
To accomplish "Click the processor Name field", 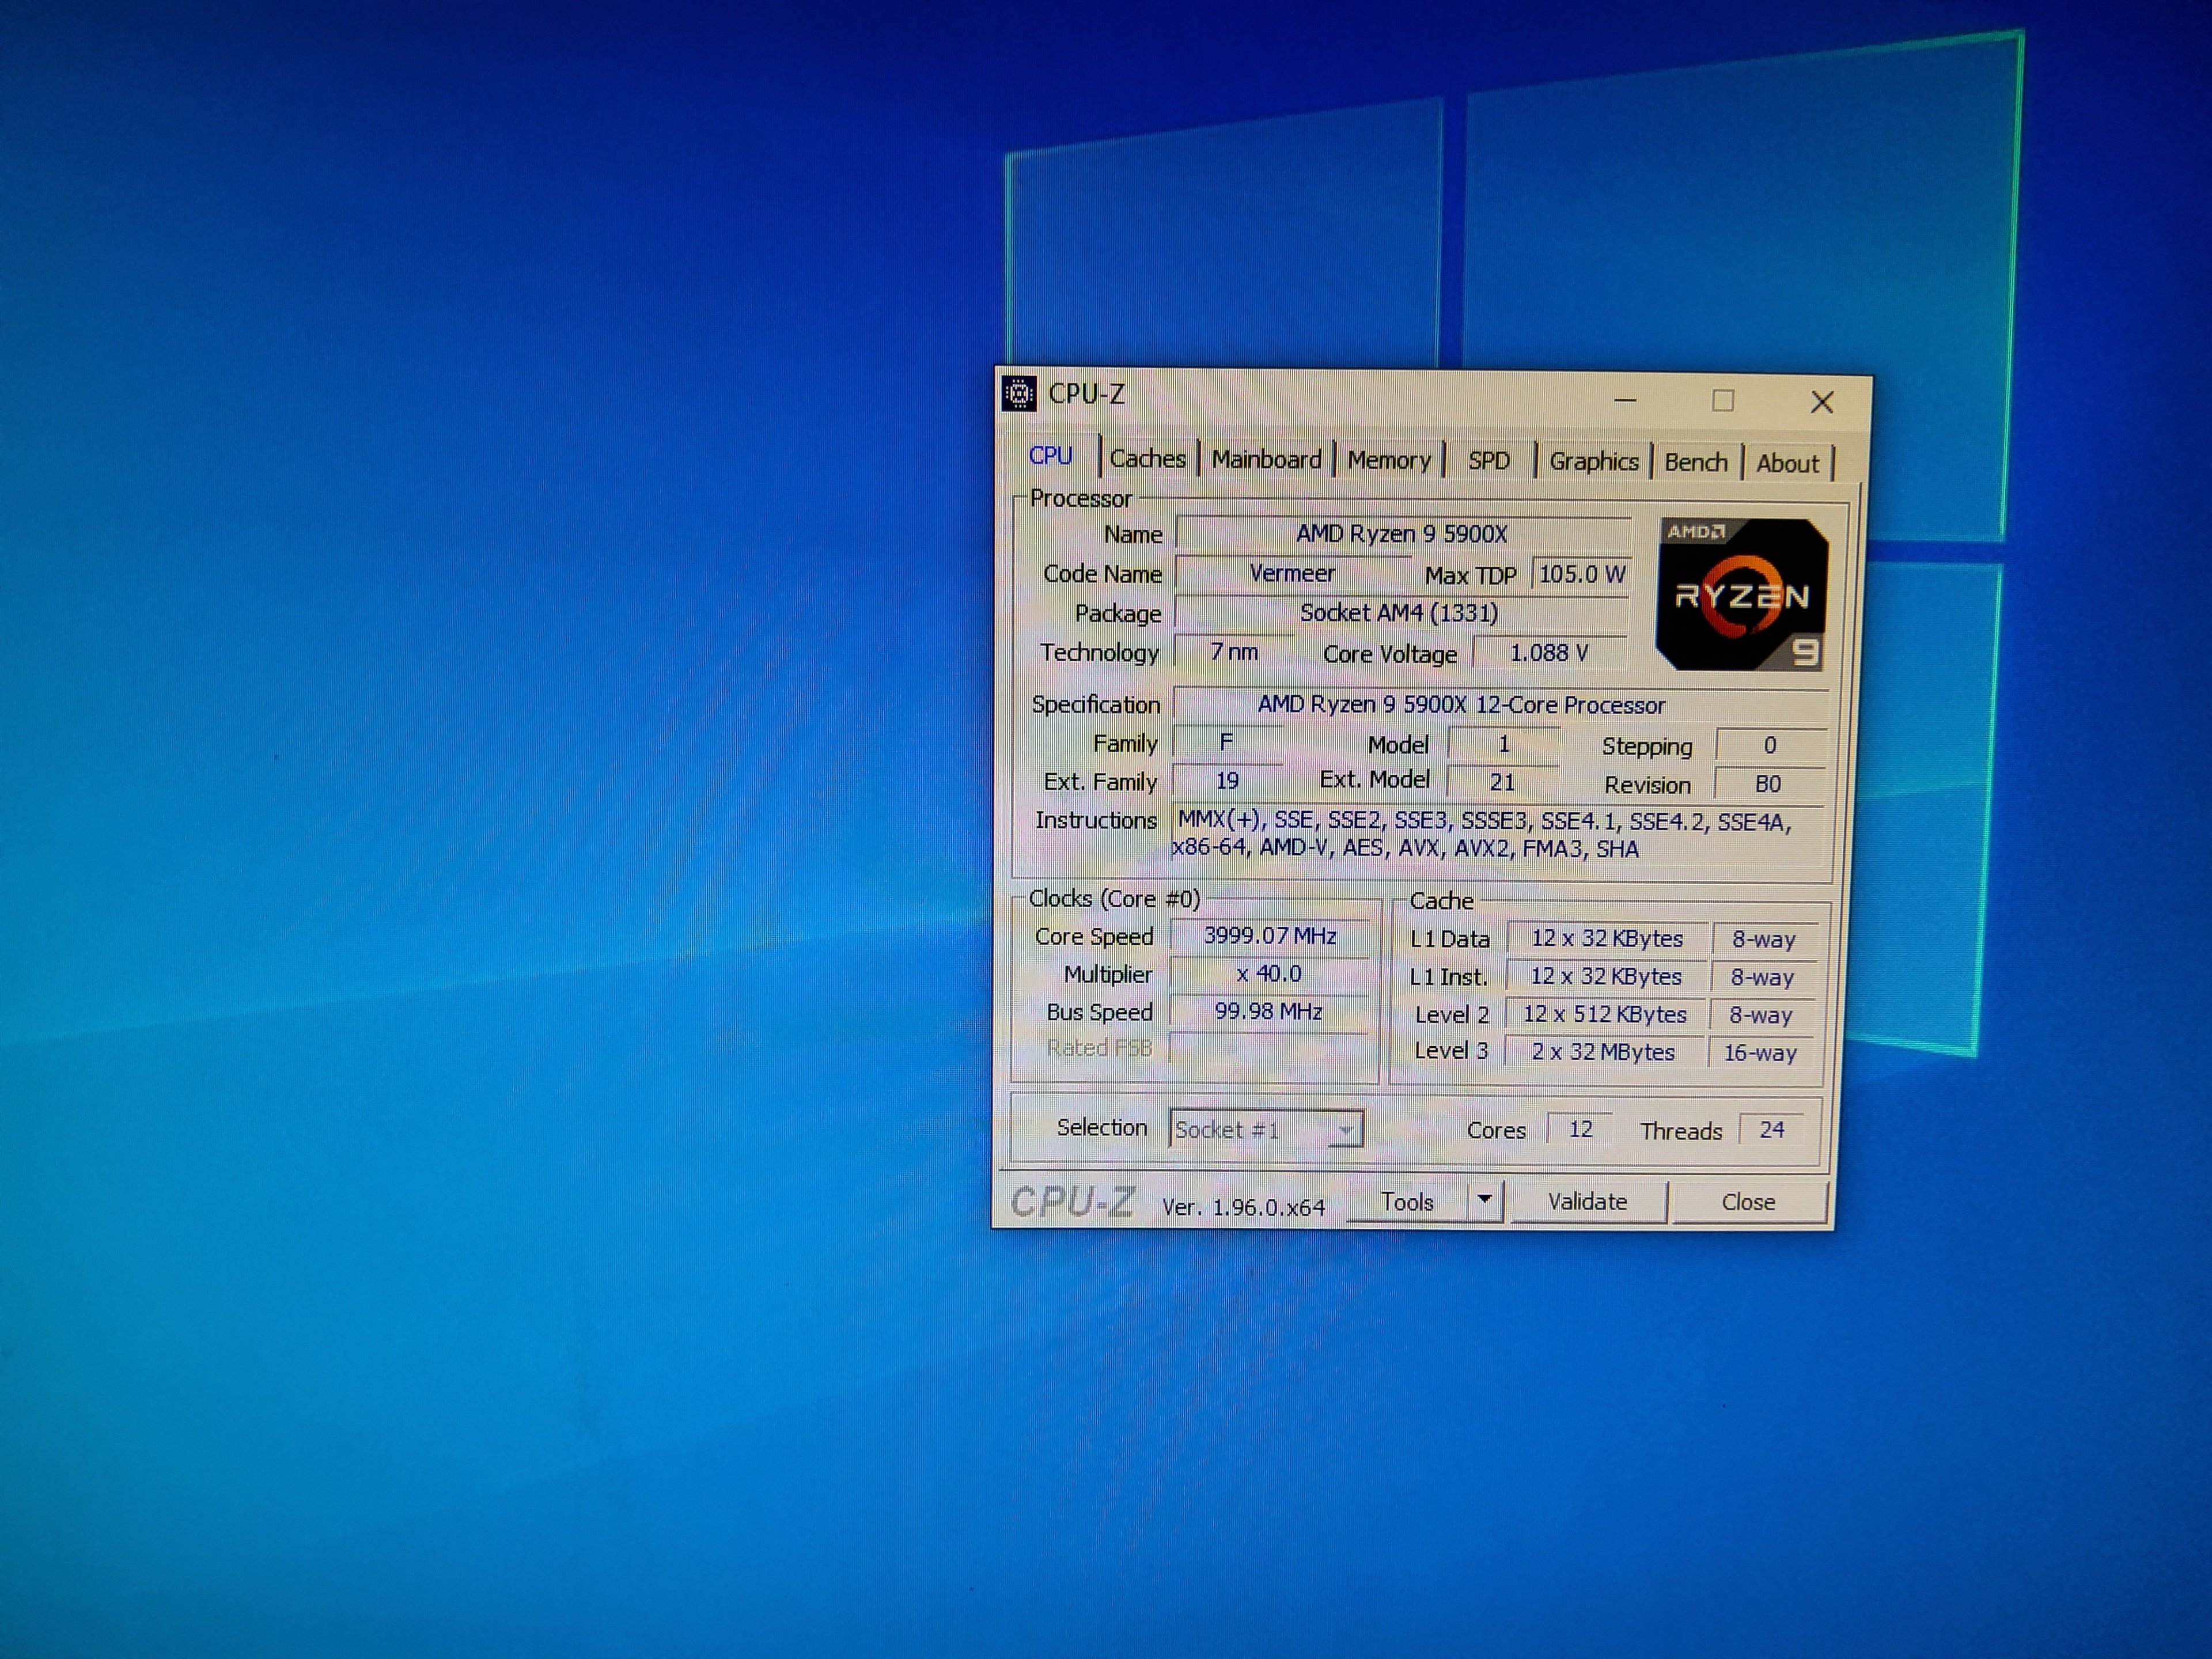I will (1401, 534).
